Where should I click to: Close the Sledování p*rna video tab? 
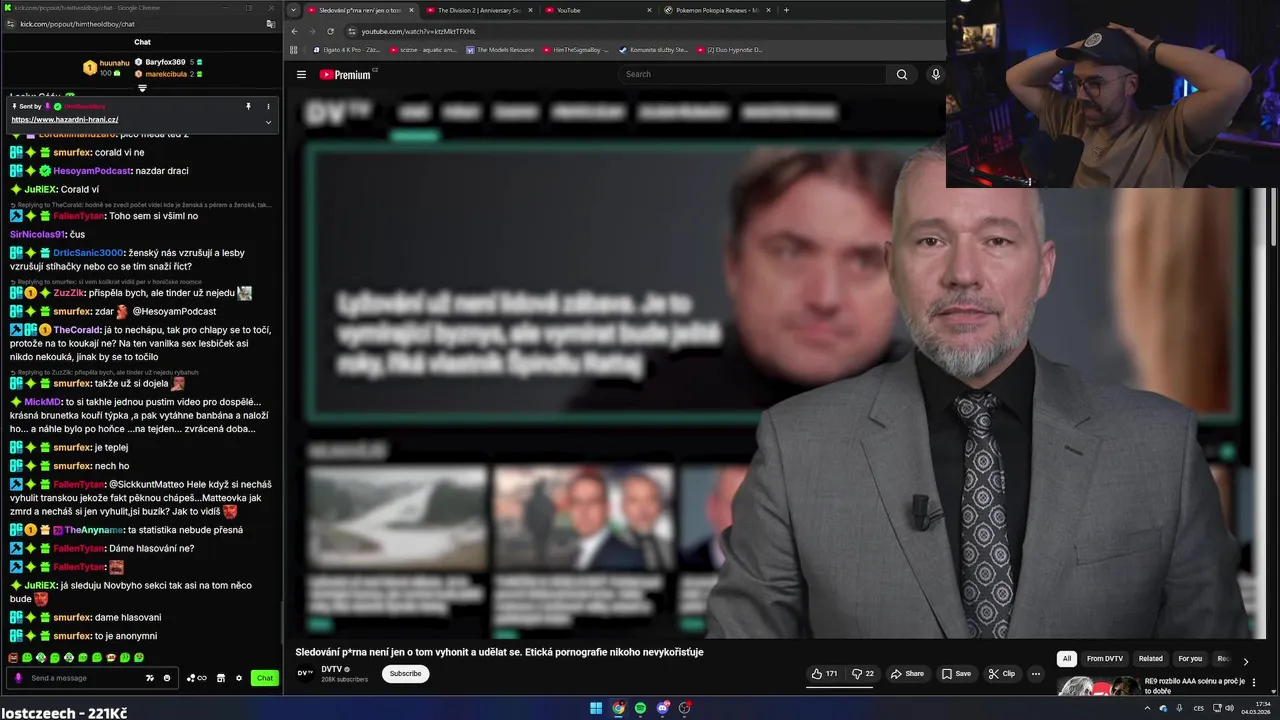pos(410,10)
